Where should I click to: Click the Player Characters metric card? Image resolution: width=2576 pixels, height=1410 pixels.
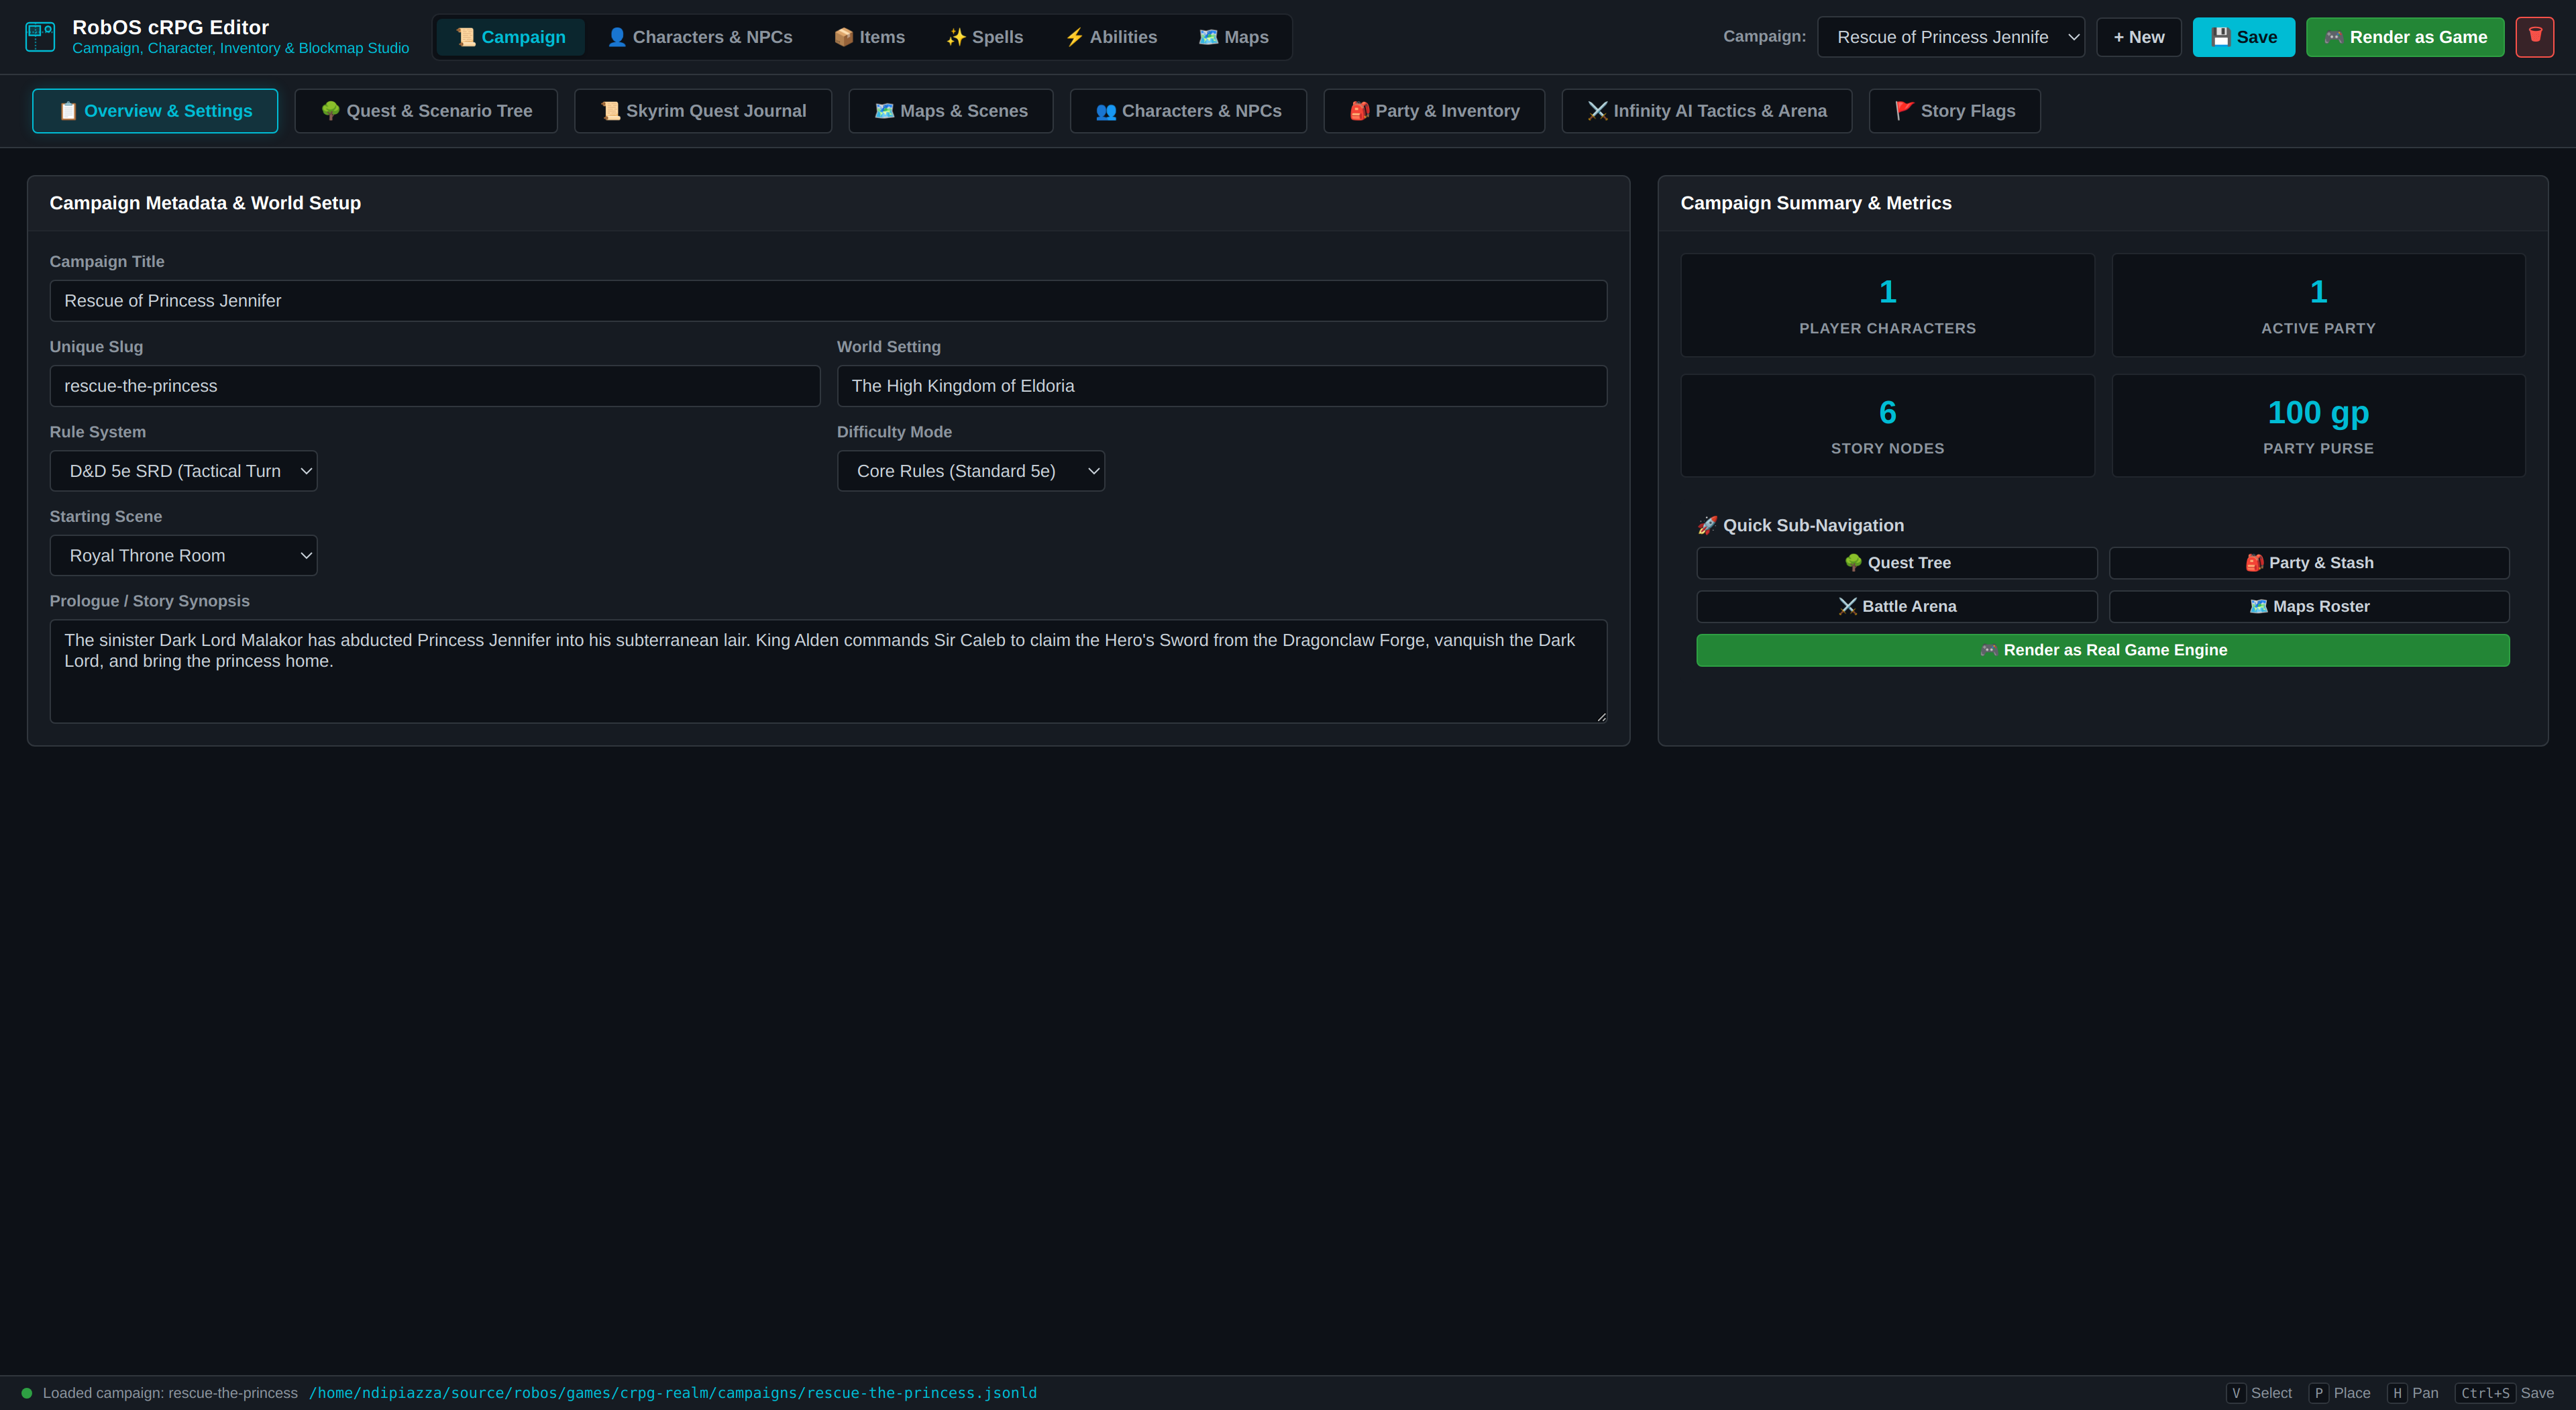click(1888, 305)
